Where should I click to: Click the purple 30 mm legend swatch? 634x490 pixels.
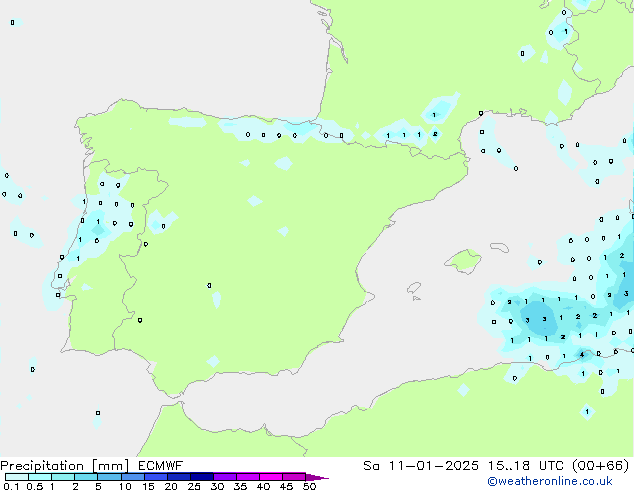click(x=225, y=477)
